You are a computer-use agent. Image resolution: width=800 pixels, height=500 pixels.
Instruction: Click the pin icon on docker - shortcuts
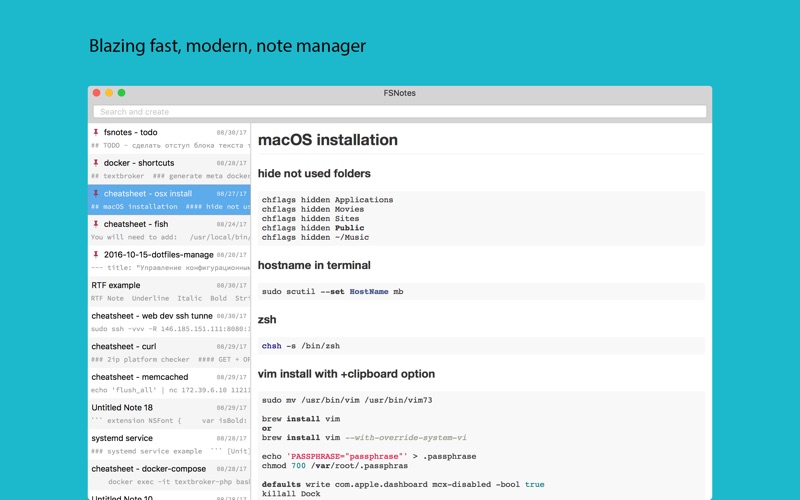95,163
